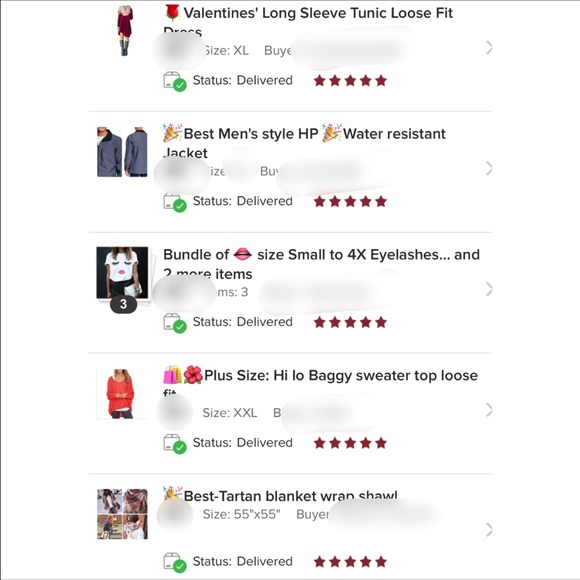Open the Tartan blanket wrap shawl chevron

pyautogui.click(x=489, y=530)
